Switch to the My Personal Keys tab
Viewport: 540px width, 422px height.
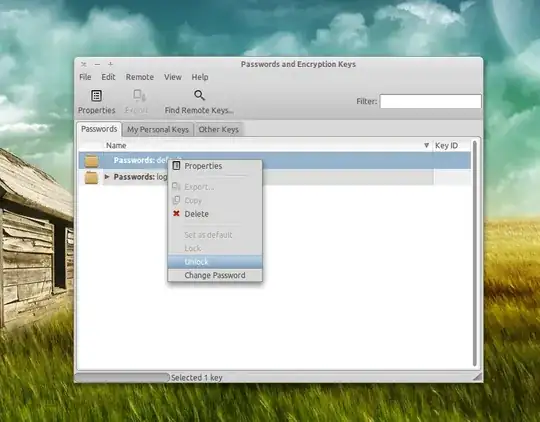158,130
